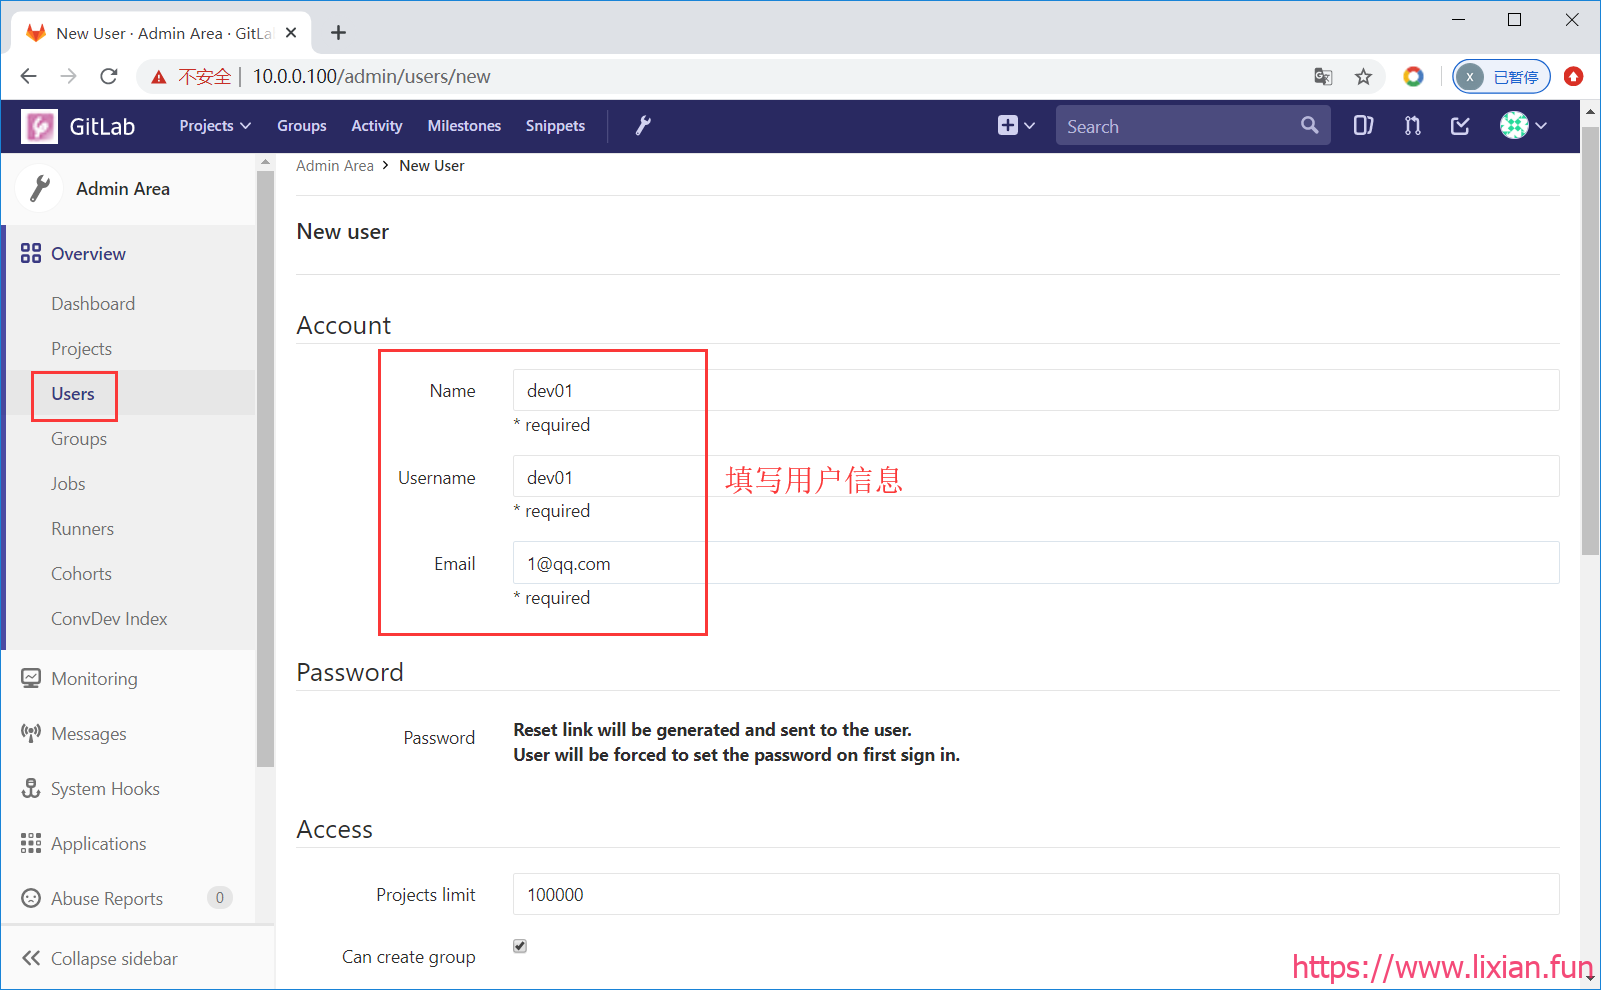Click the Username input field

coord(1036,476)
